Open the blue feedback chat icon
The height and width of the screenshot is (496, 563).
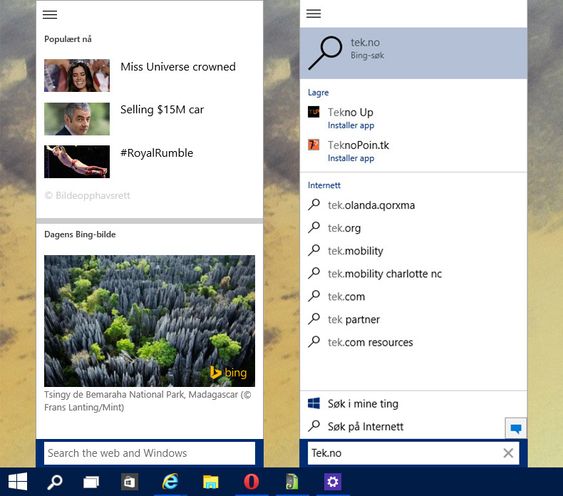516,428
